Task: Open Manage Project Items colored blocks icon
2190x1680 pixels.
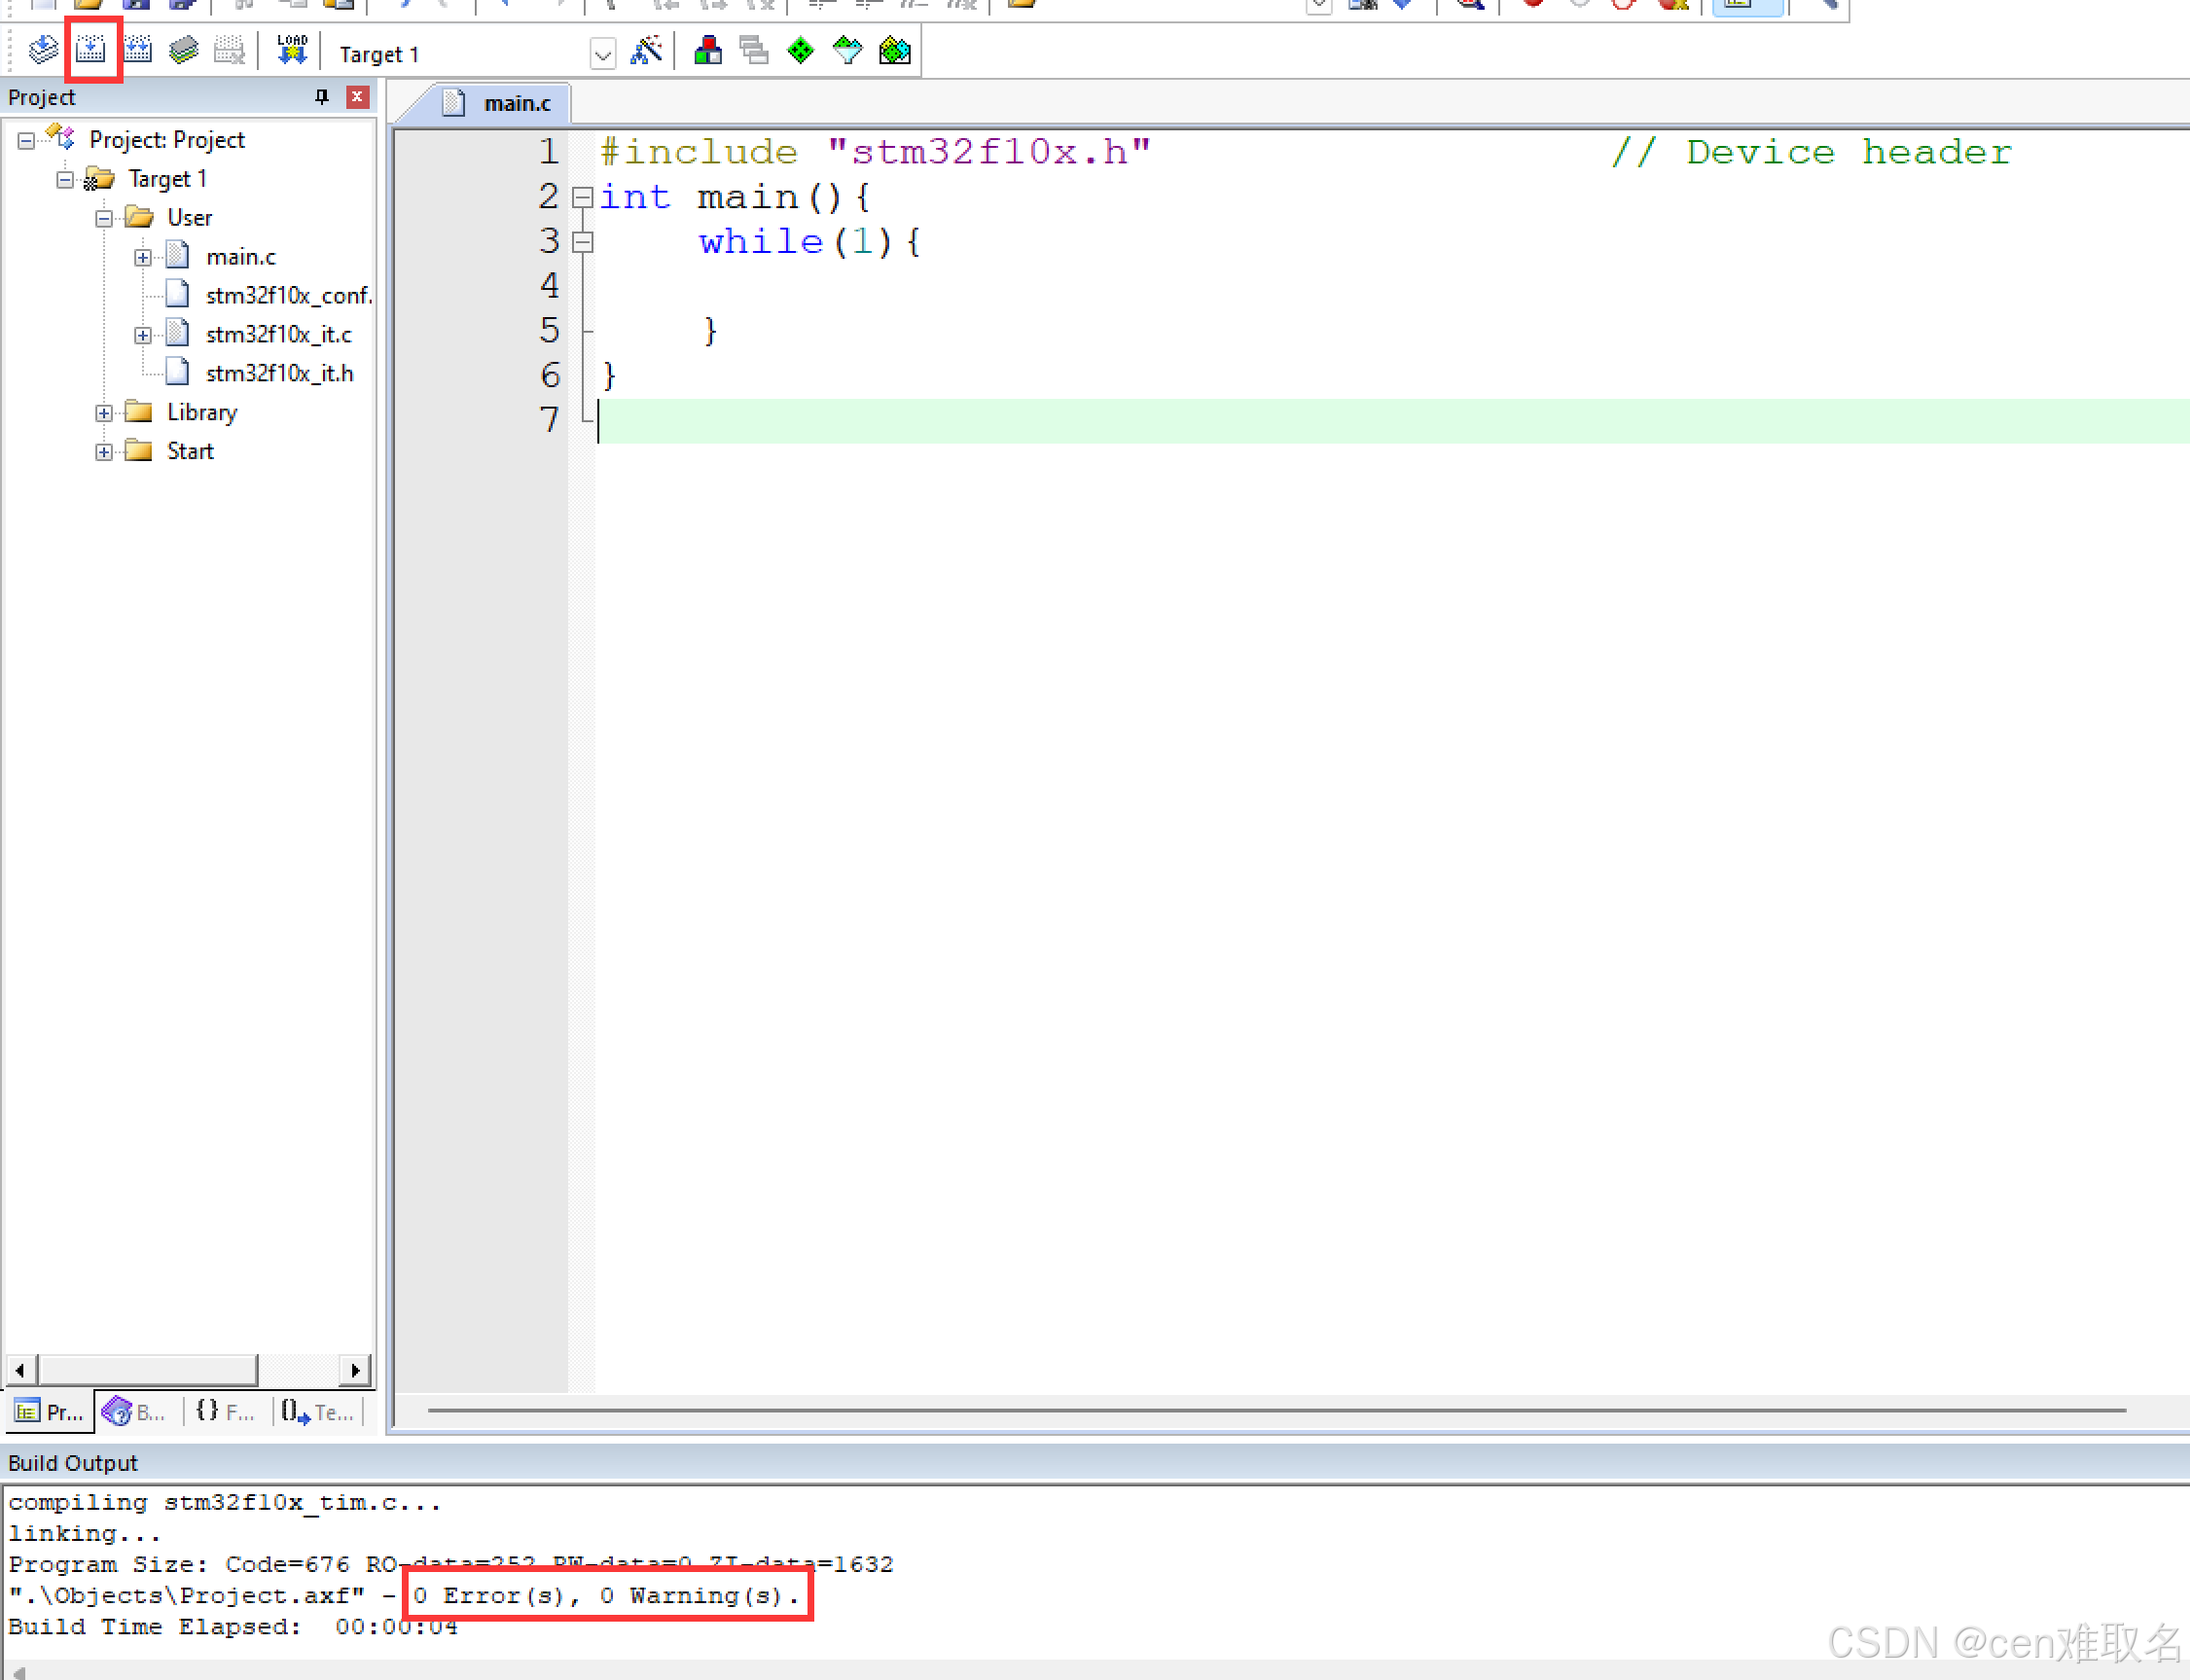Action: (708, 50)
